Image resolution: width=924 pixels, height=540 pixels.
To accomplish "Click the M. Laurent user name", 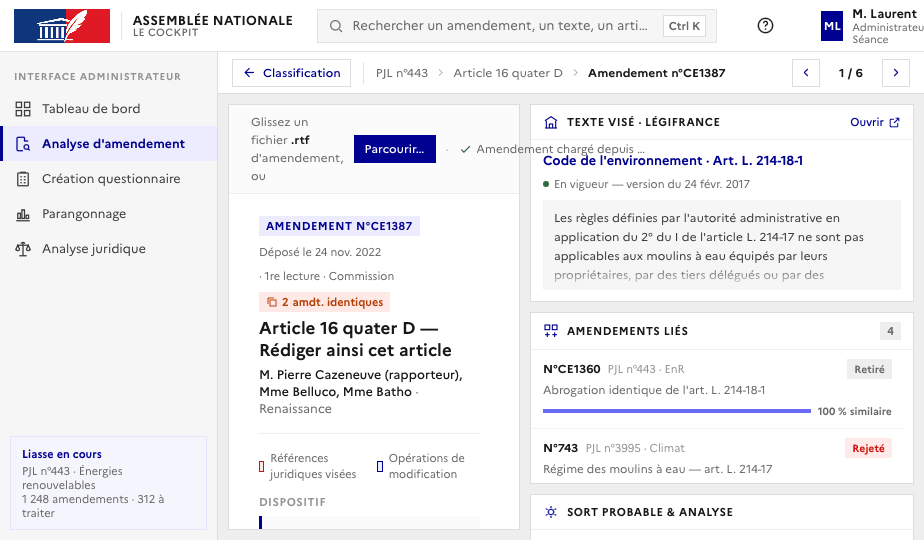I will click(885, 14).
